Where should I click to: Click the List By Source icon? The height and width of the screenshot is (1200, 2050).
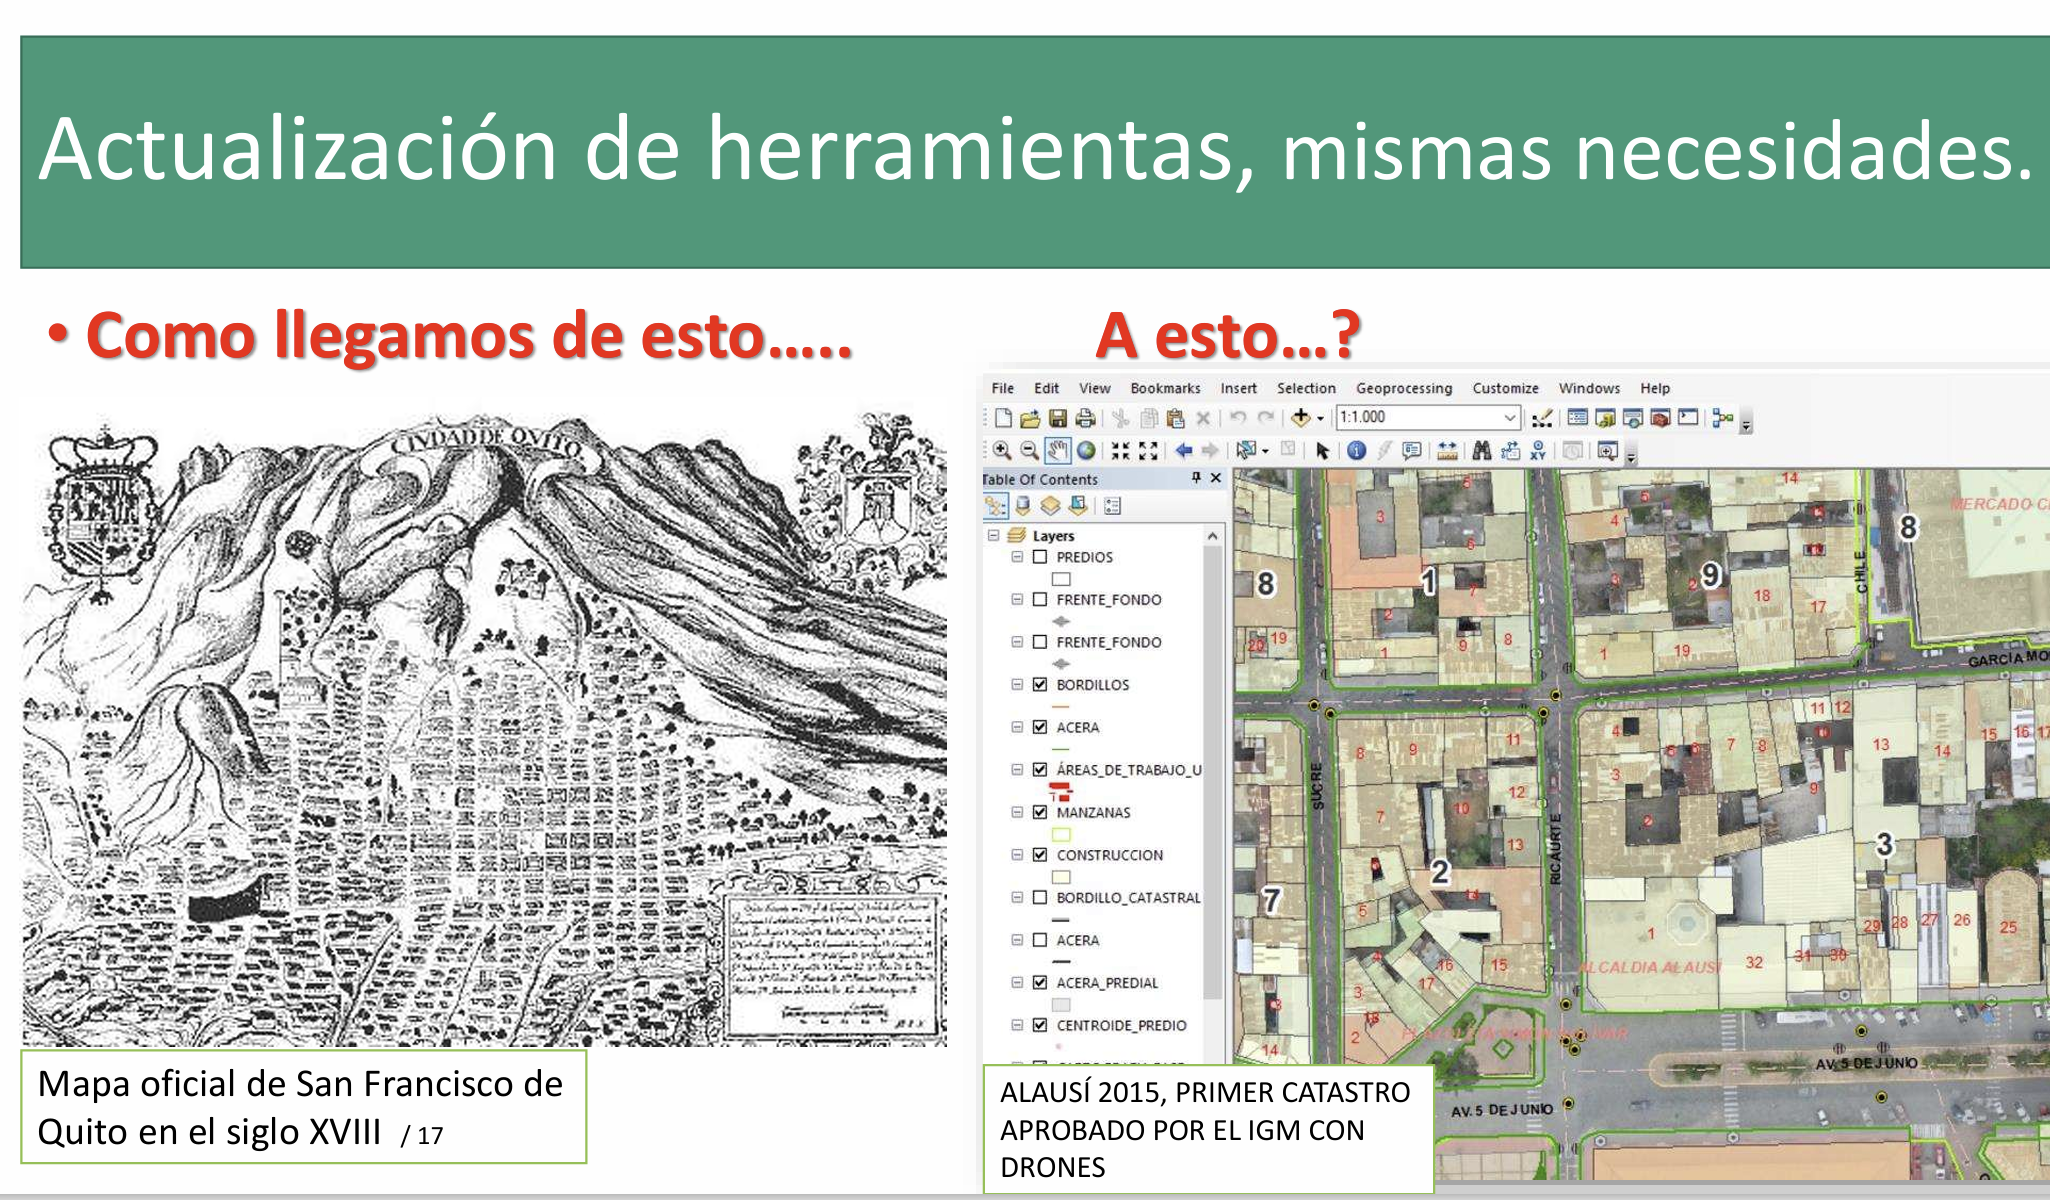tap(1022, 506)
